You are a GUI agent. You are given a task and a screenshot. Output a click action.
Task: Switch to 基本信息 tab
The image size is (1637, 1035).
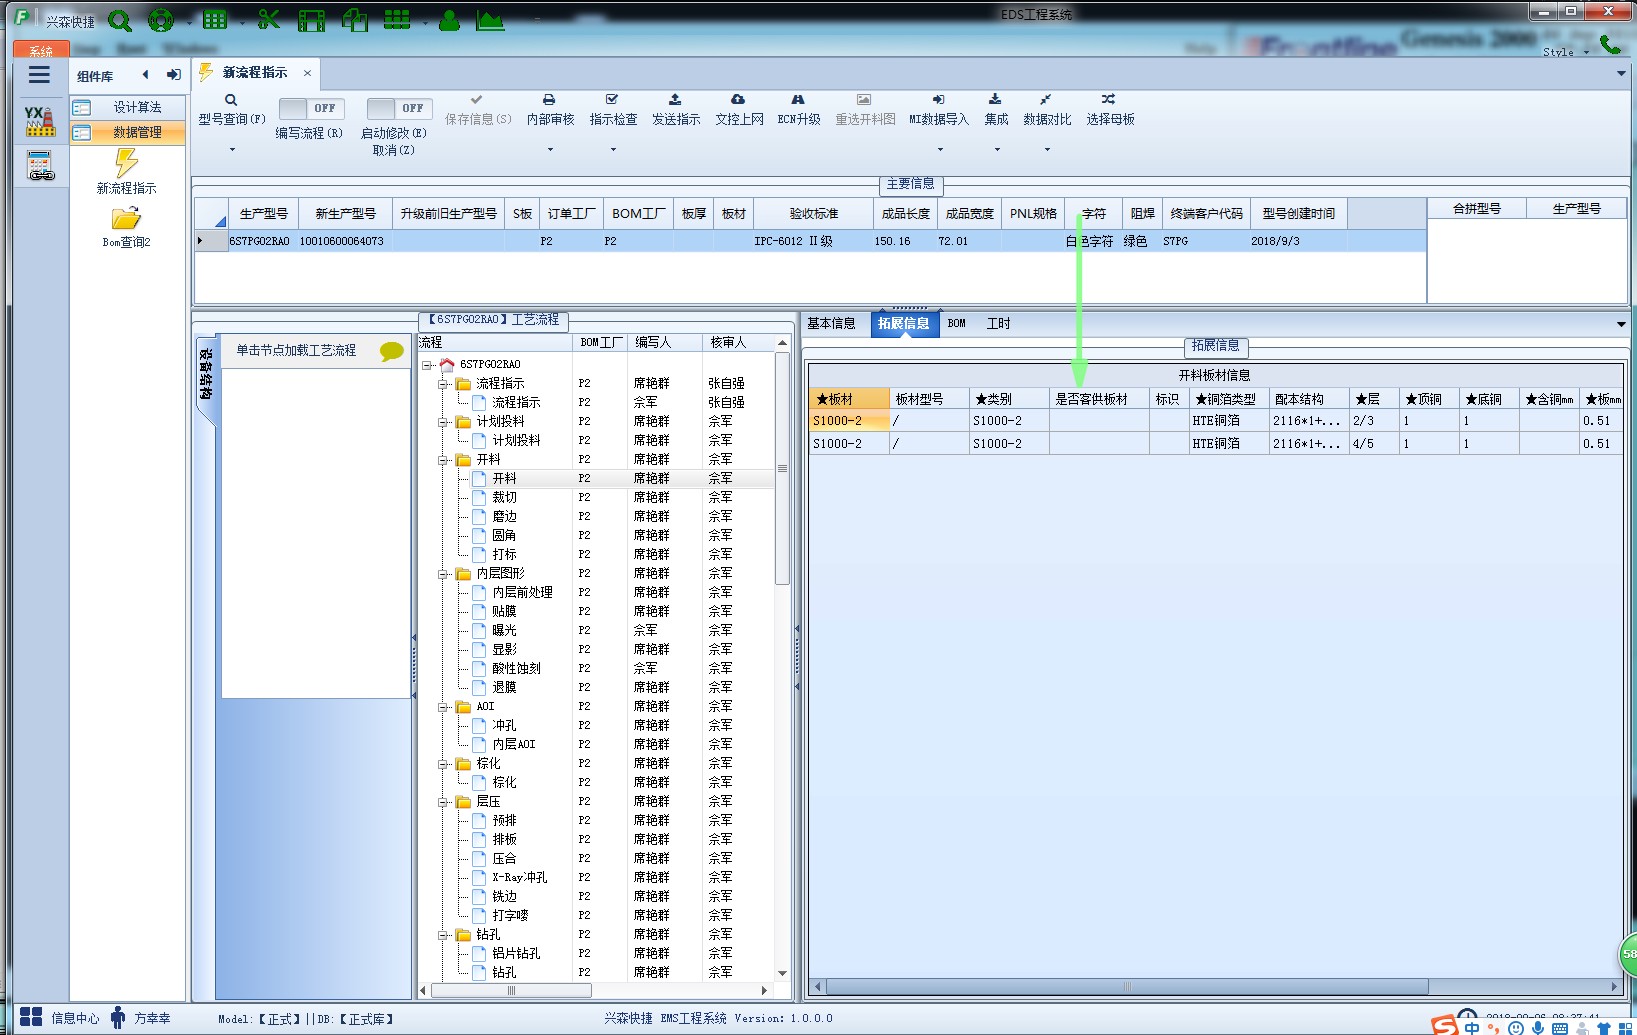pyautogui.click(x=831, y=324)
